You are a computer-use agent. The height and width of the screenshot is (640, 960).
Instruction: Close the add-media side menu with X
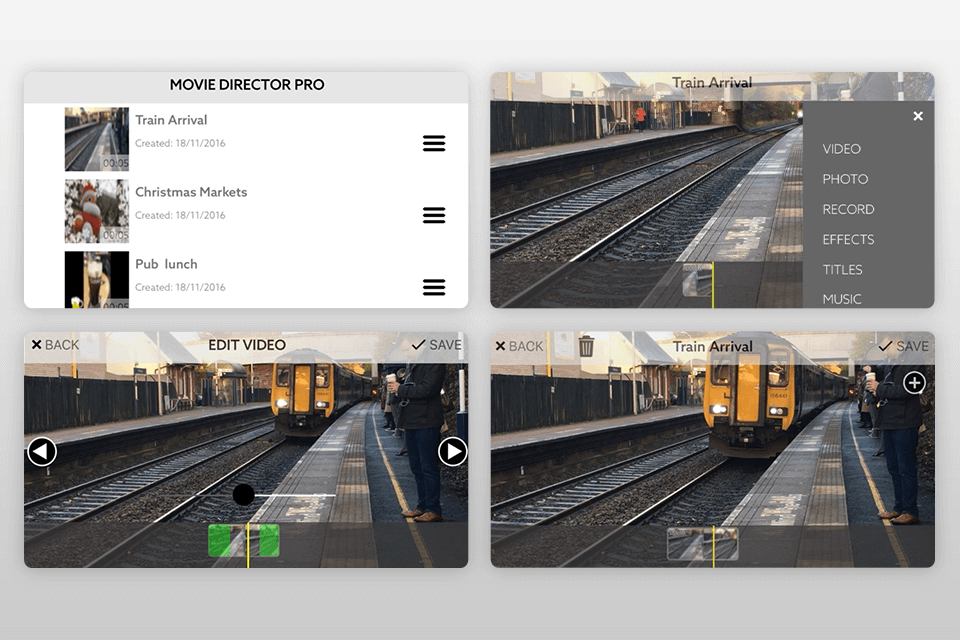[x=918, y=116]
